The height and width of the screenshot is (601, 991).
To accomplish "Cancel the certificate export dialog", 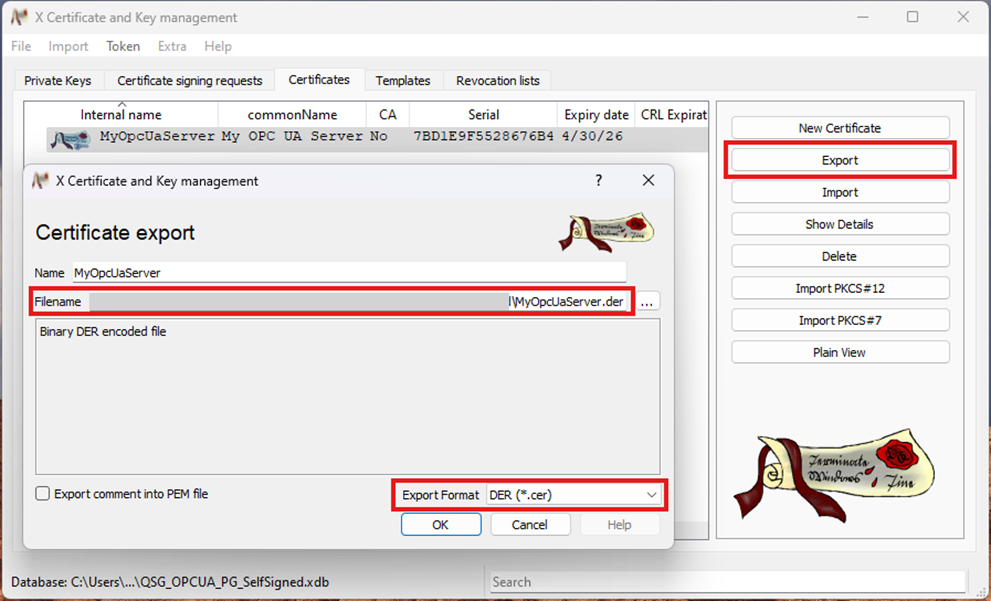I will tap(530, 525).
